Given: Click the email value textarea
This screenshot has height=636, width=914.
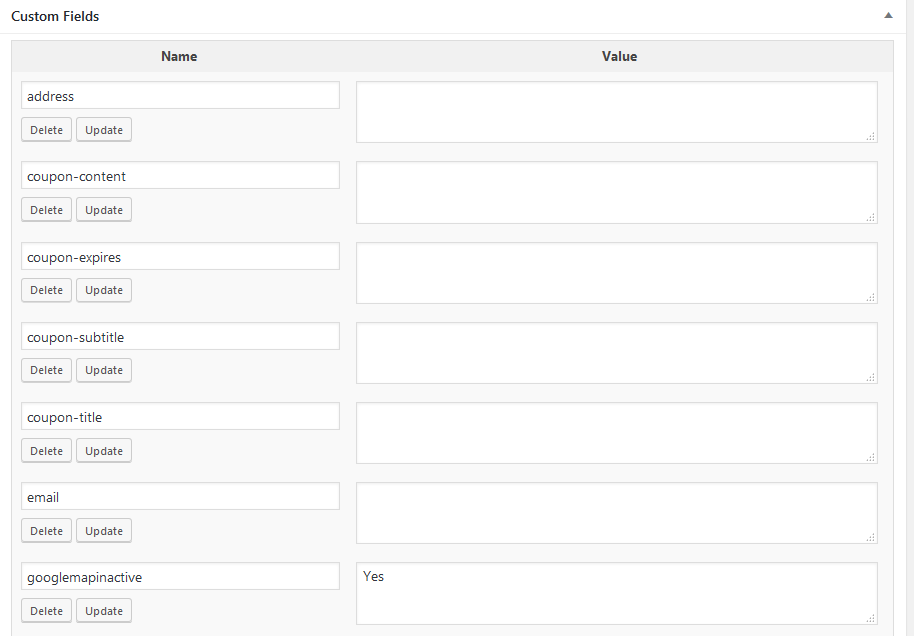Looking at the screenshot, I should coord(616,513).
